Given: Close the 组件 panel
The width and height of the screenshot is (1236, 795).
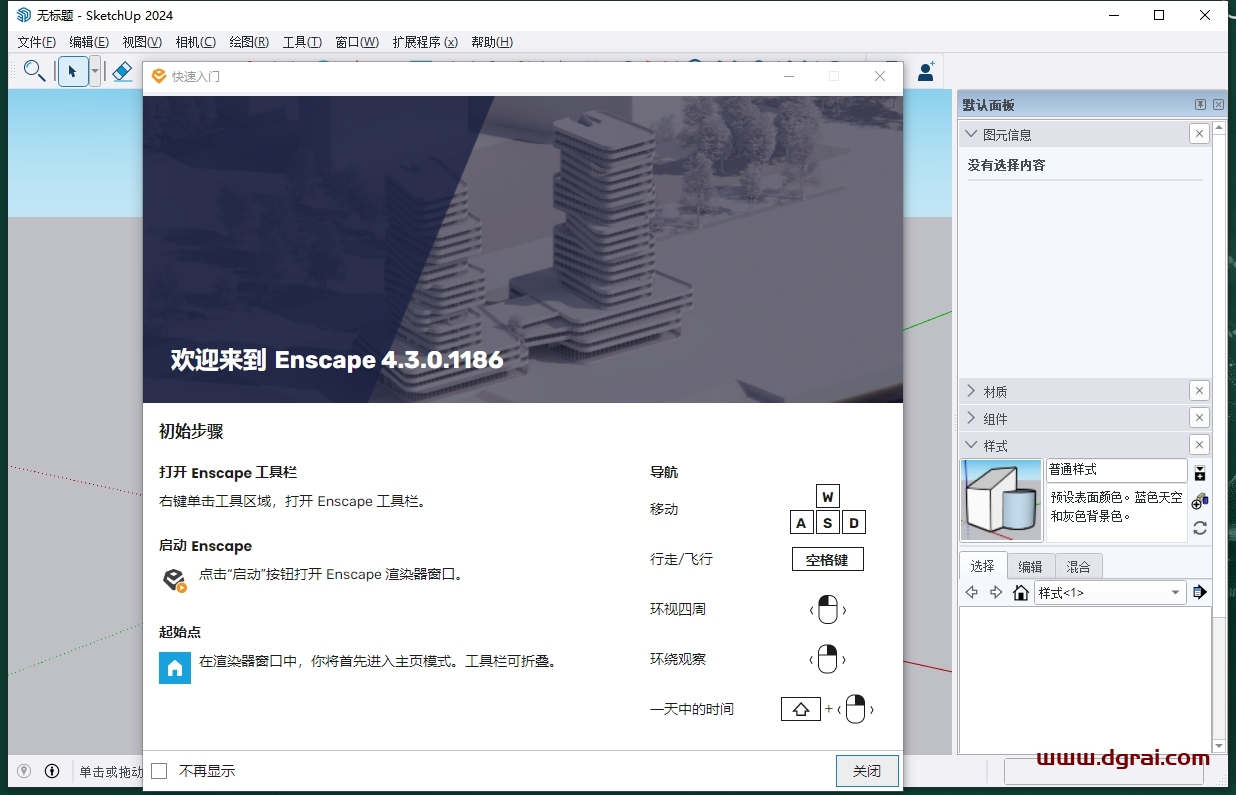Looking at the screenshot, I should [1199, 418].
